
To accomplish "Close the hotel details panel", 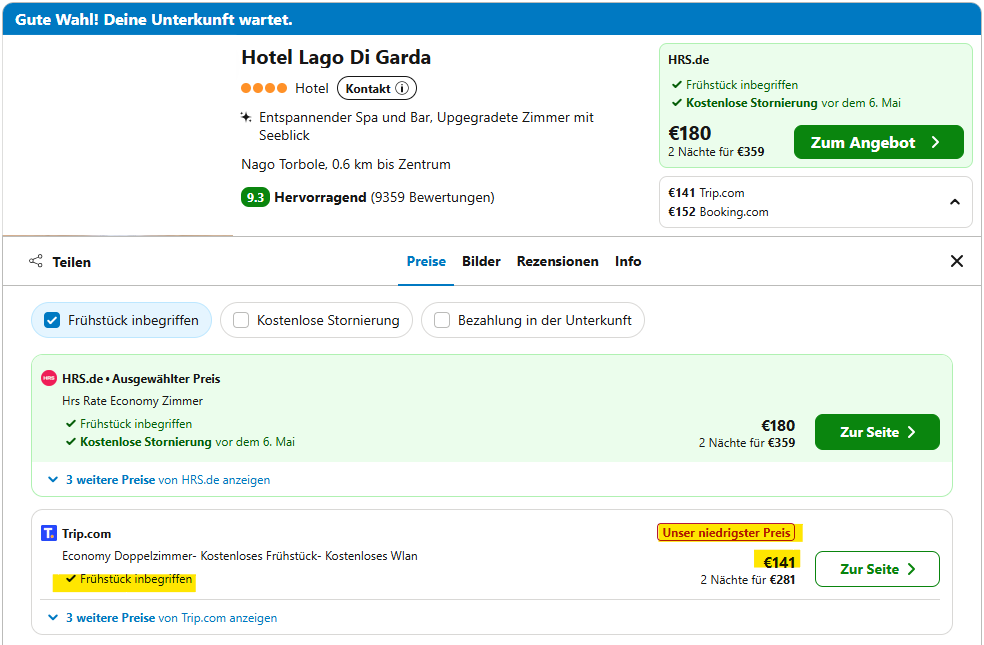I will point(956,261).
